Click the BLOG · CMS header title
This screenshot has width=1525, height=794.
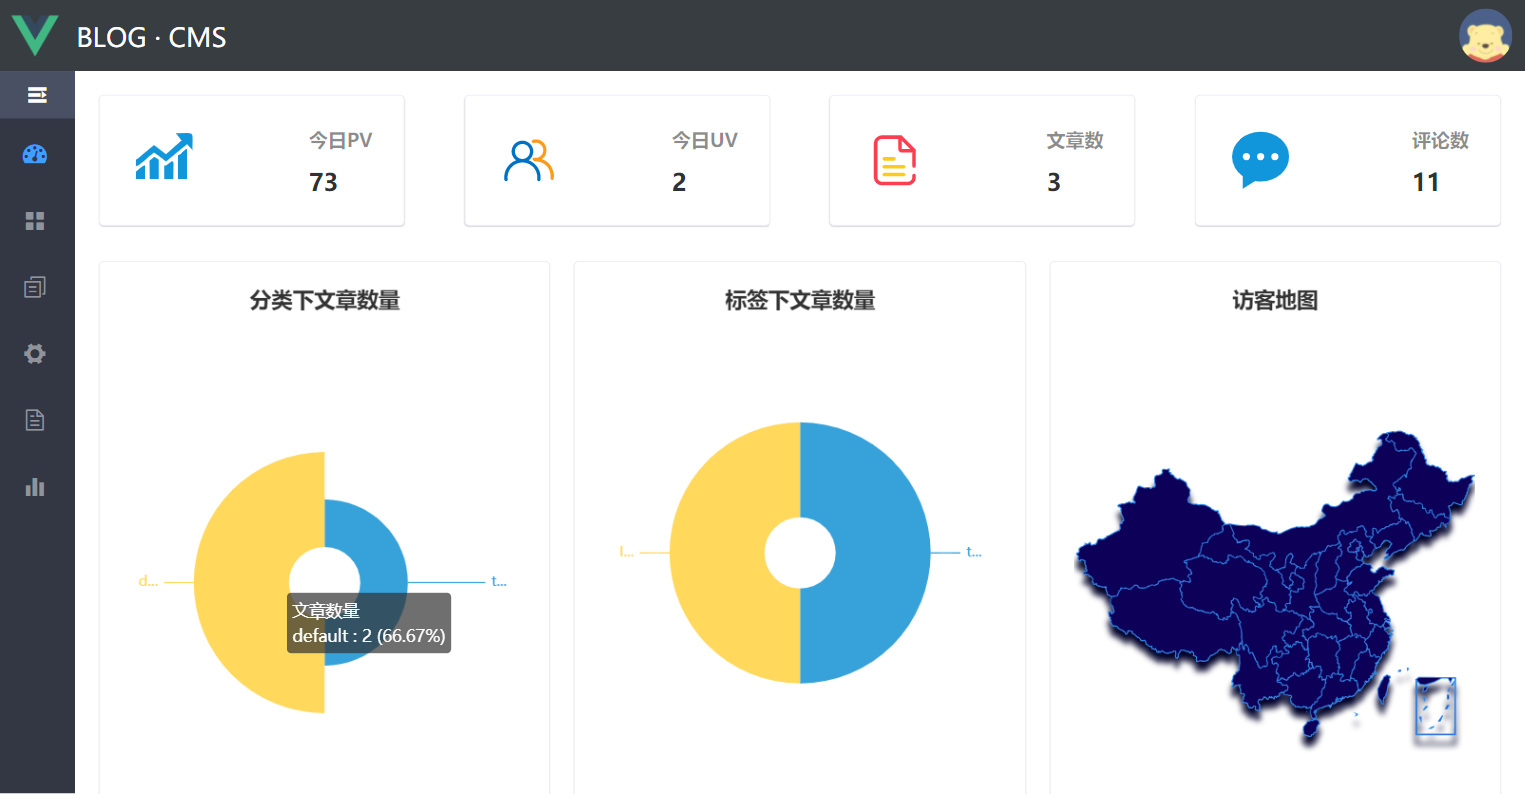[x=152, y=37]
